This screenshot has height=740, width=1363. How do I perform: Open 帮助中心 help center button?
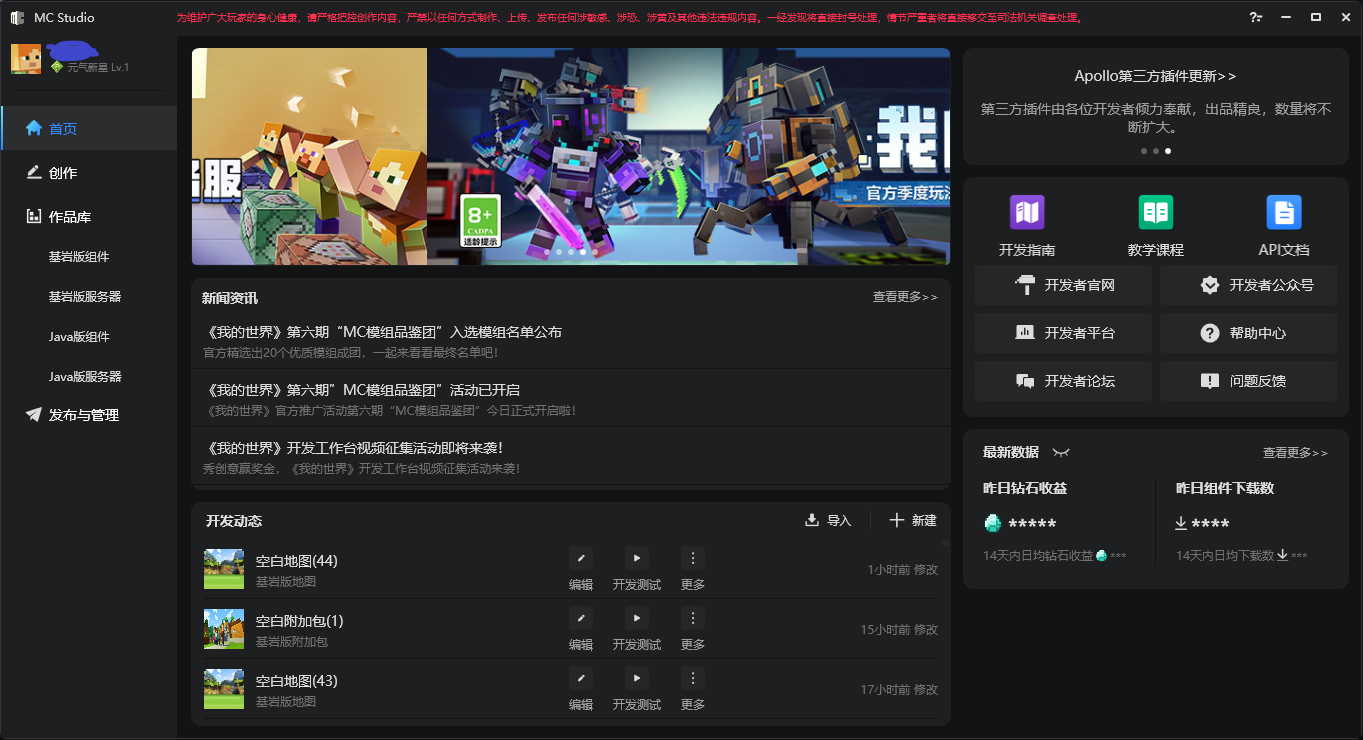coord(1248,333)
